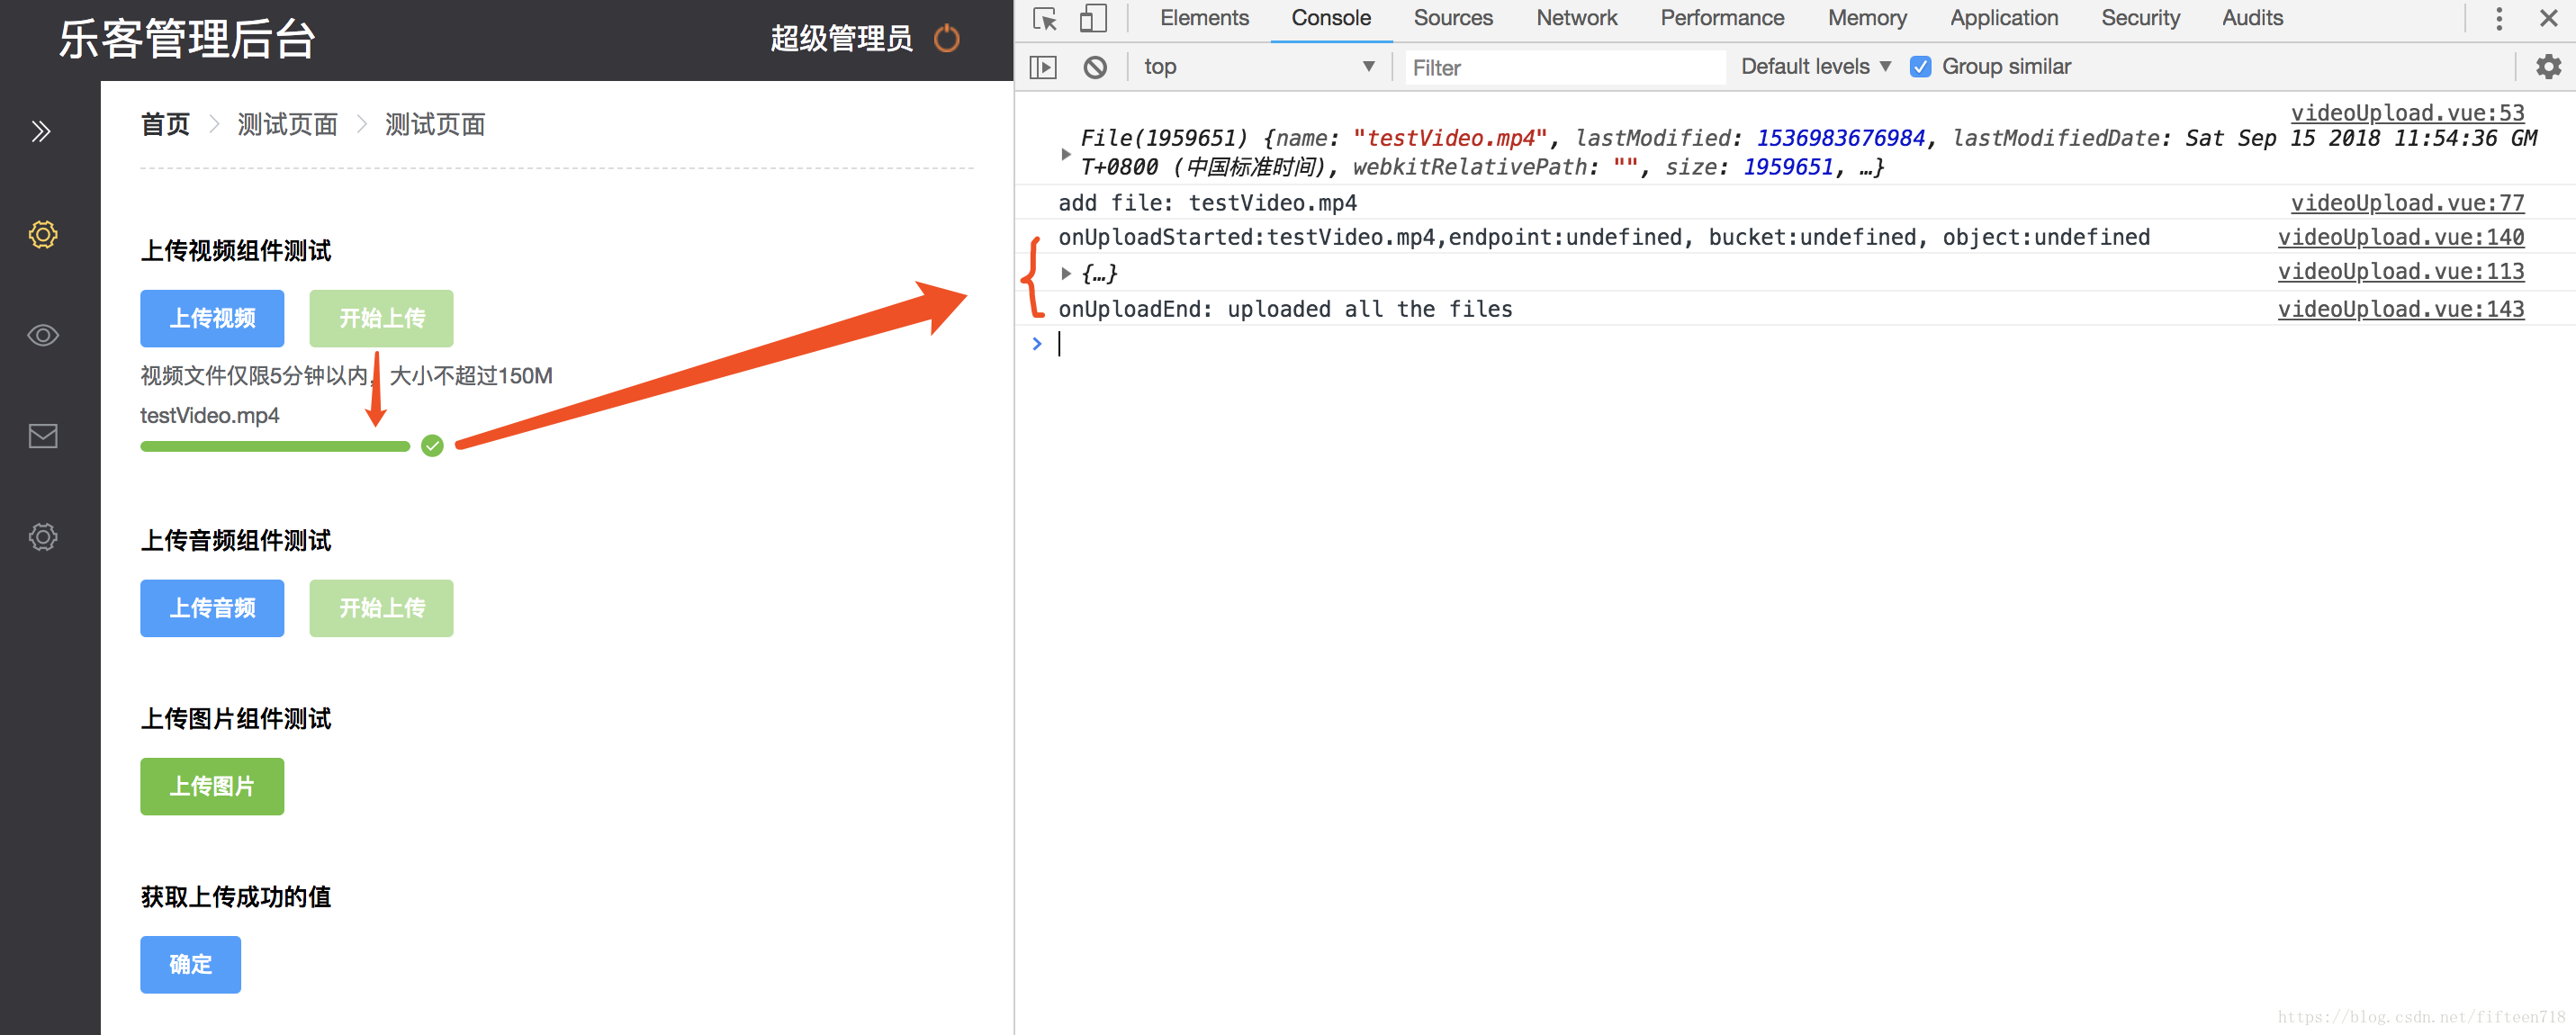Switch to the Elements tab
The image size is (2576, 1035).
pos(1204,19)
